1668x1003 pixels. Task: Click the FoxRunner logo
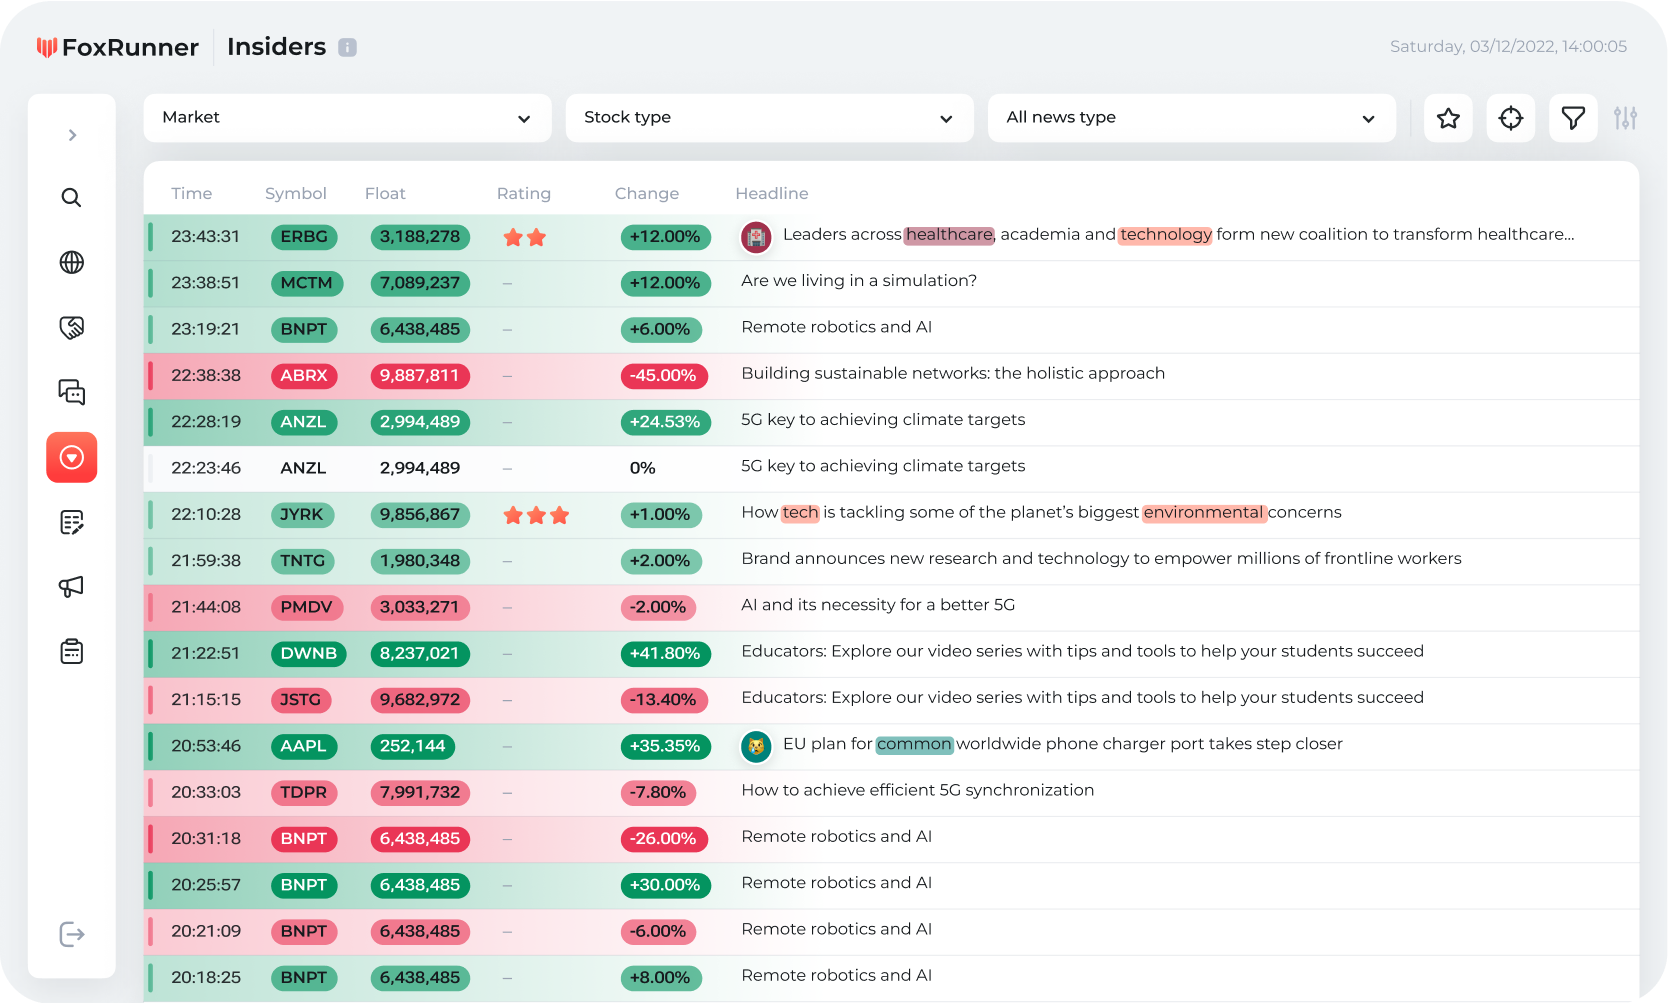(x=118, y=46)
